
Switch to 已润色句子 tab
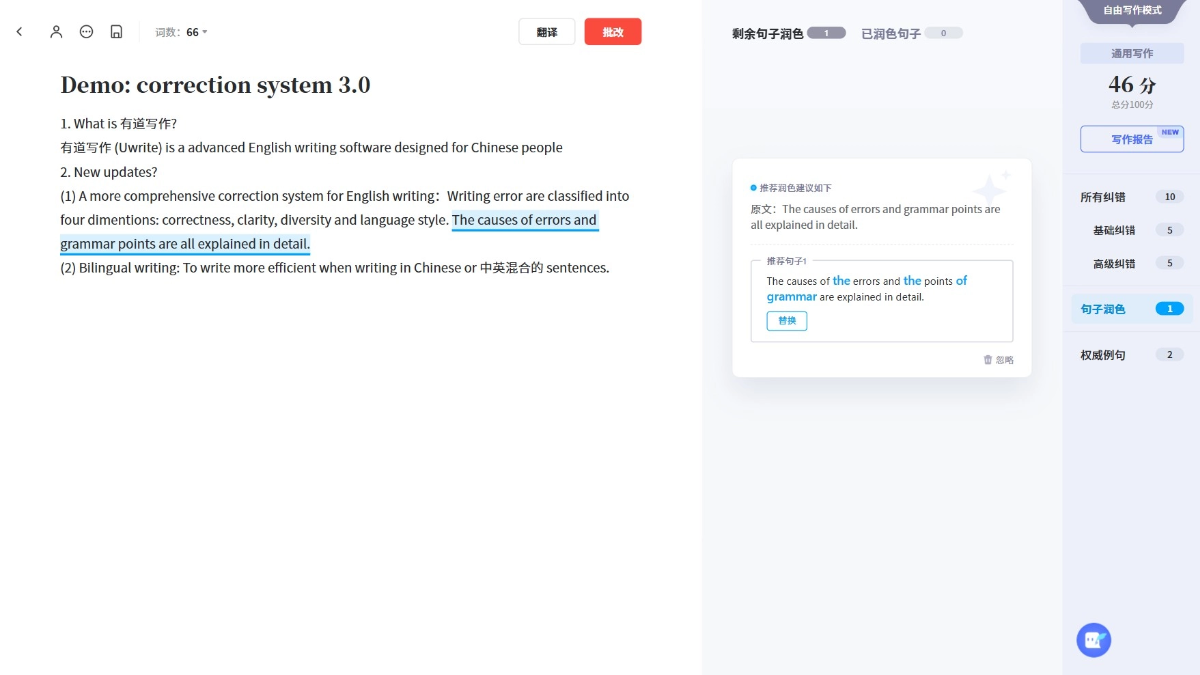click(891, 34)
